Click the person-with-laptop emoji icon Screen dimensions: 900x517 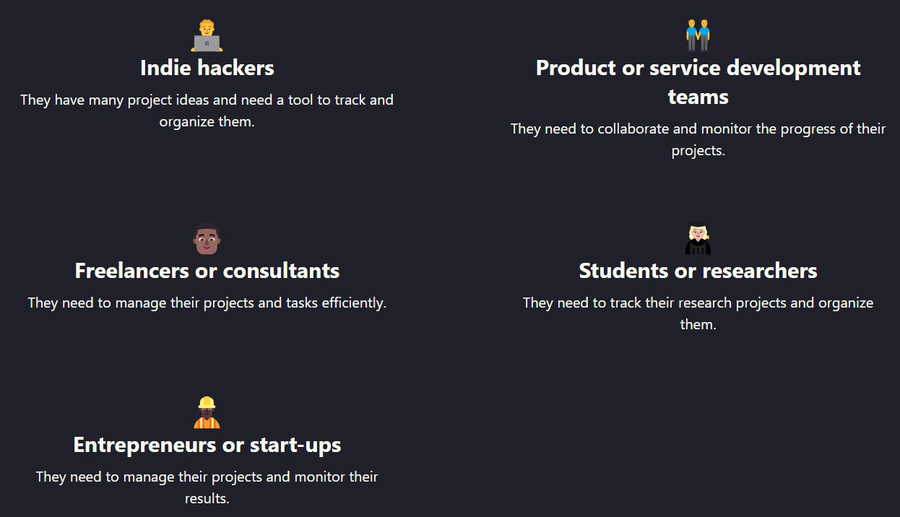click(x=207, y=36)
